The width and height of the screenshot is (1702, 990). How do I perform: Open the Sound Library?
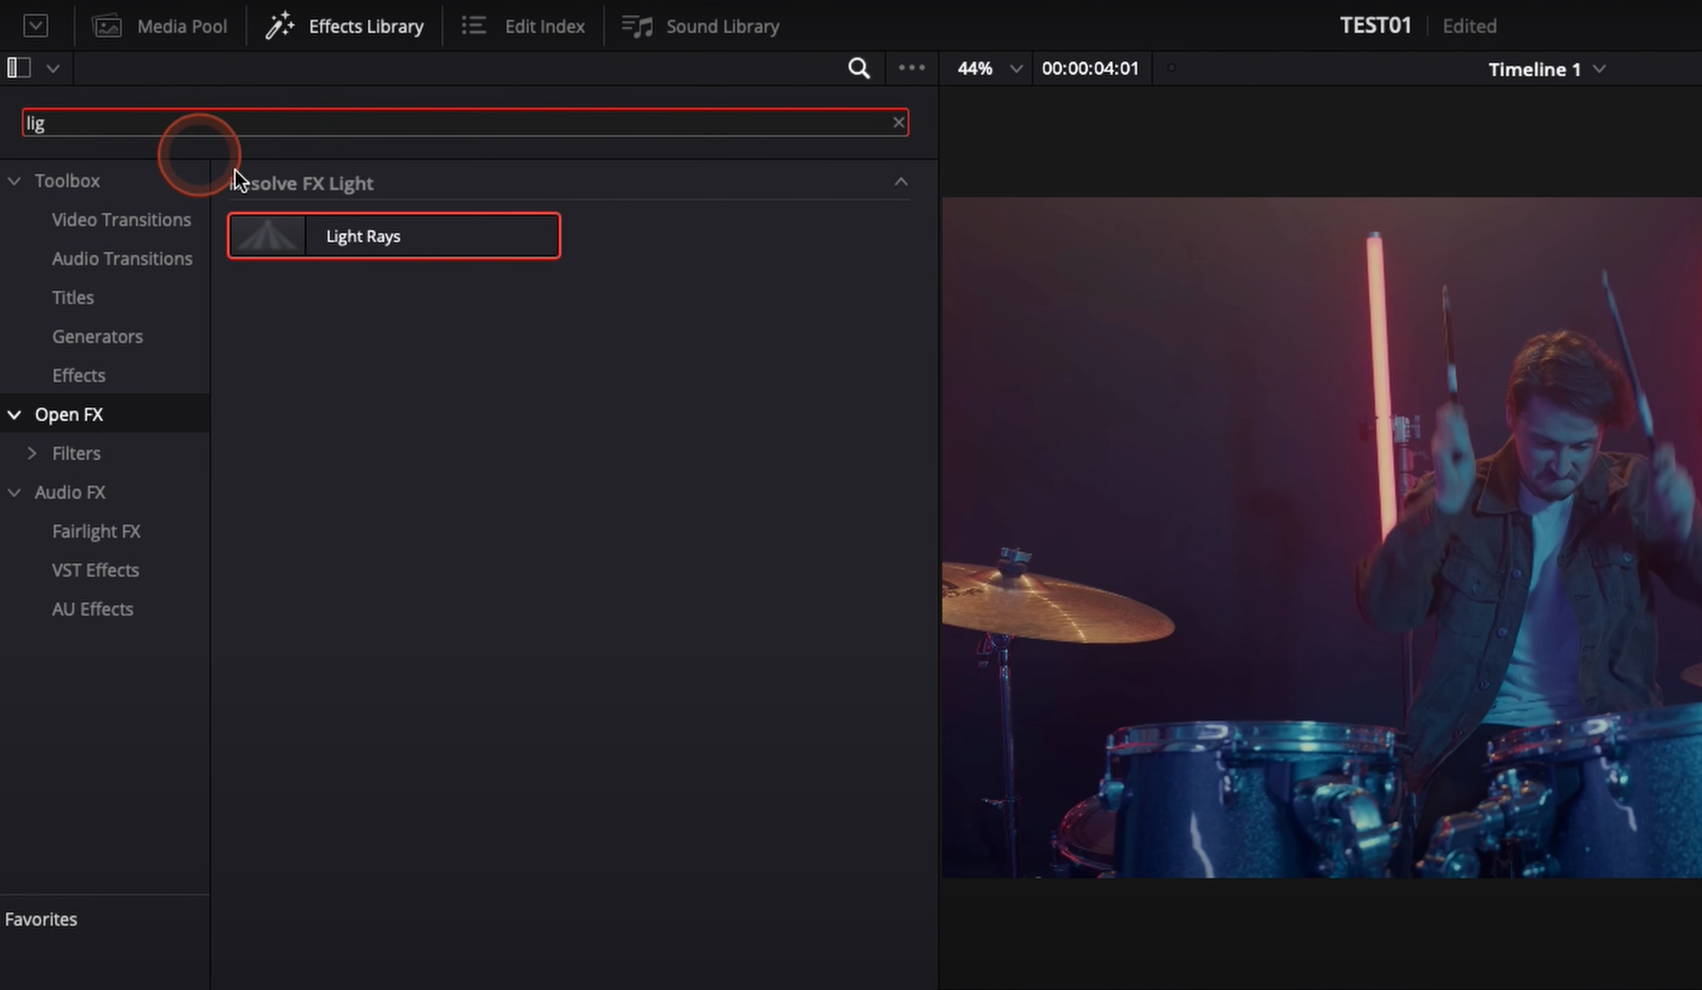pos(700,26)
